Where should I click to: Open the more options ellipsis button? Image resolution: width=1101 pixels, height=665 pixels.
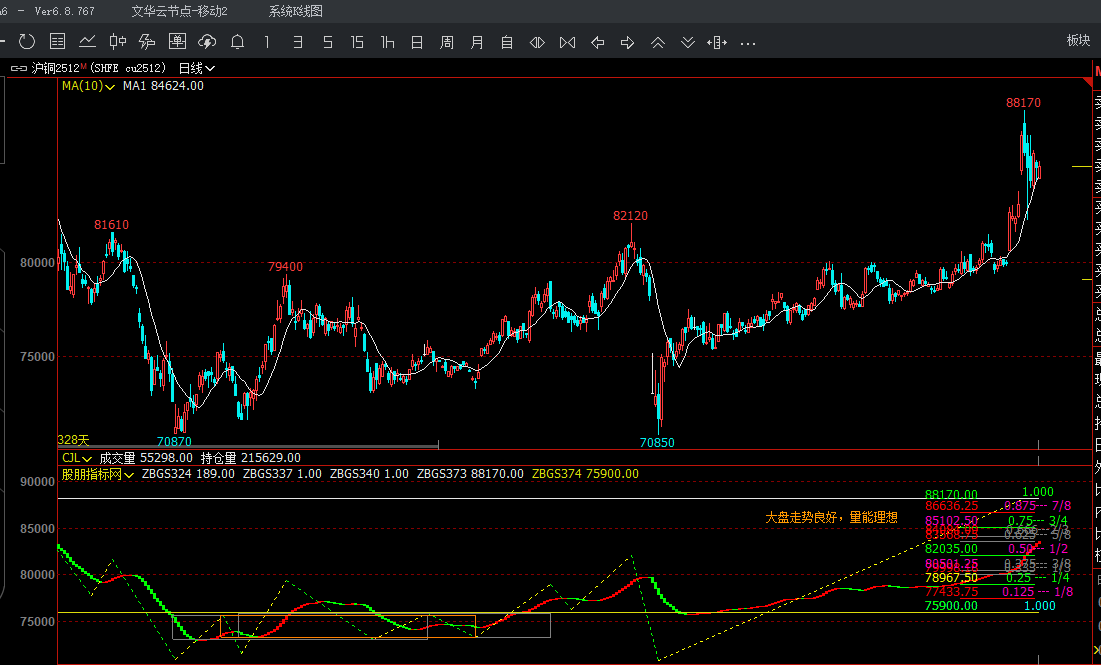click(747, 42)
